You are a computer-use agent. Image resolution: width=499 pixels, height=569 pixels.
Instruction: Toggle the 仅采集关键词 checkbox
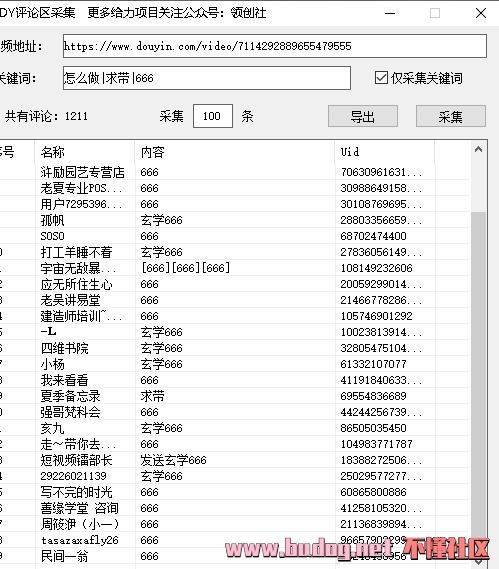381,78
